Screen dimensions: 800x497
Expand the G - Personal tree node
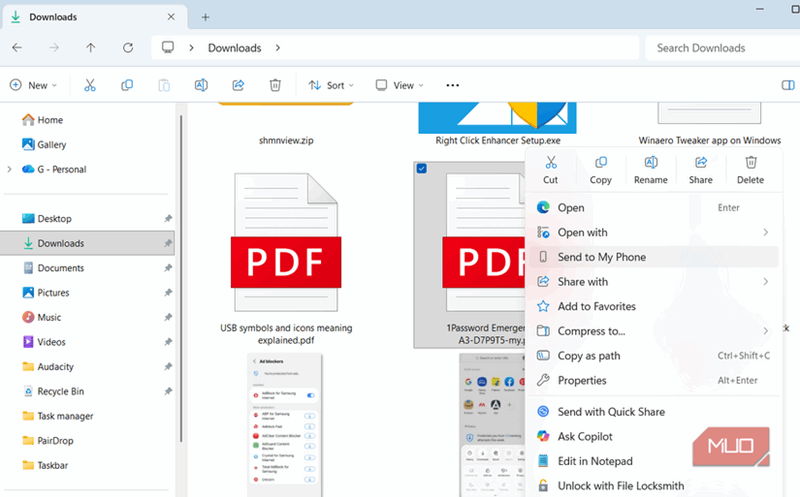[x=9, y=170]
